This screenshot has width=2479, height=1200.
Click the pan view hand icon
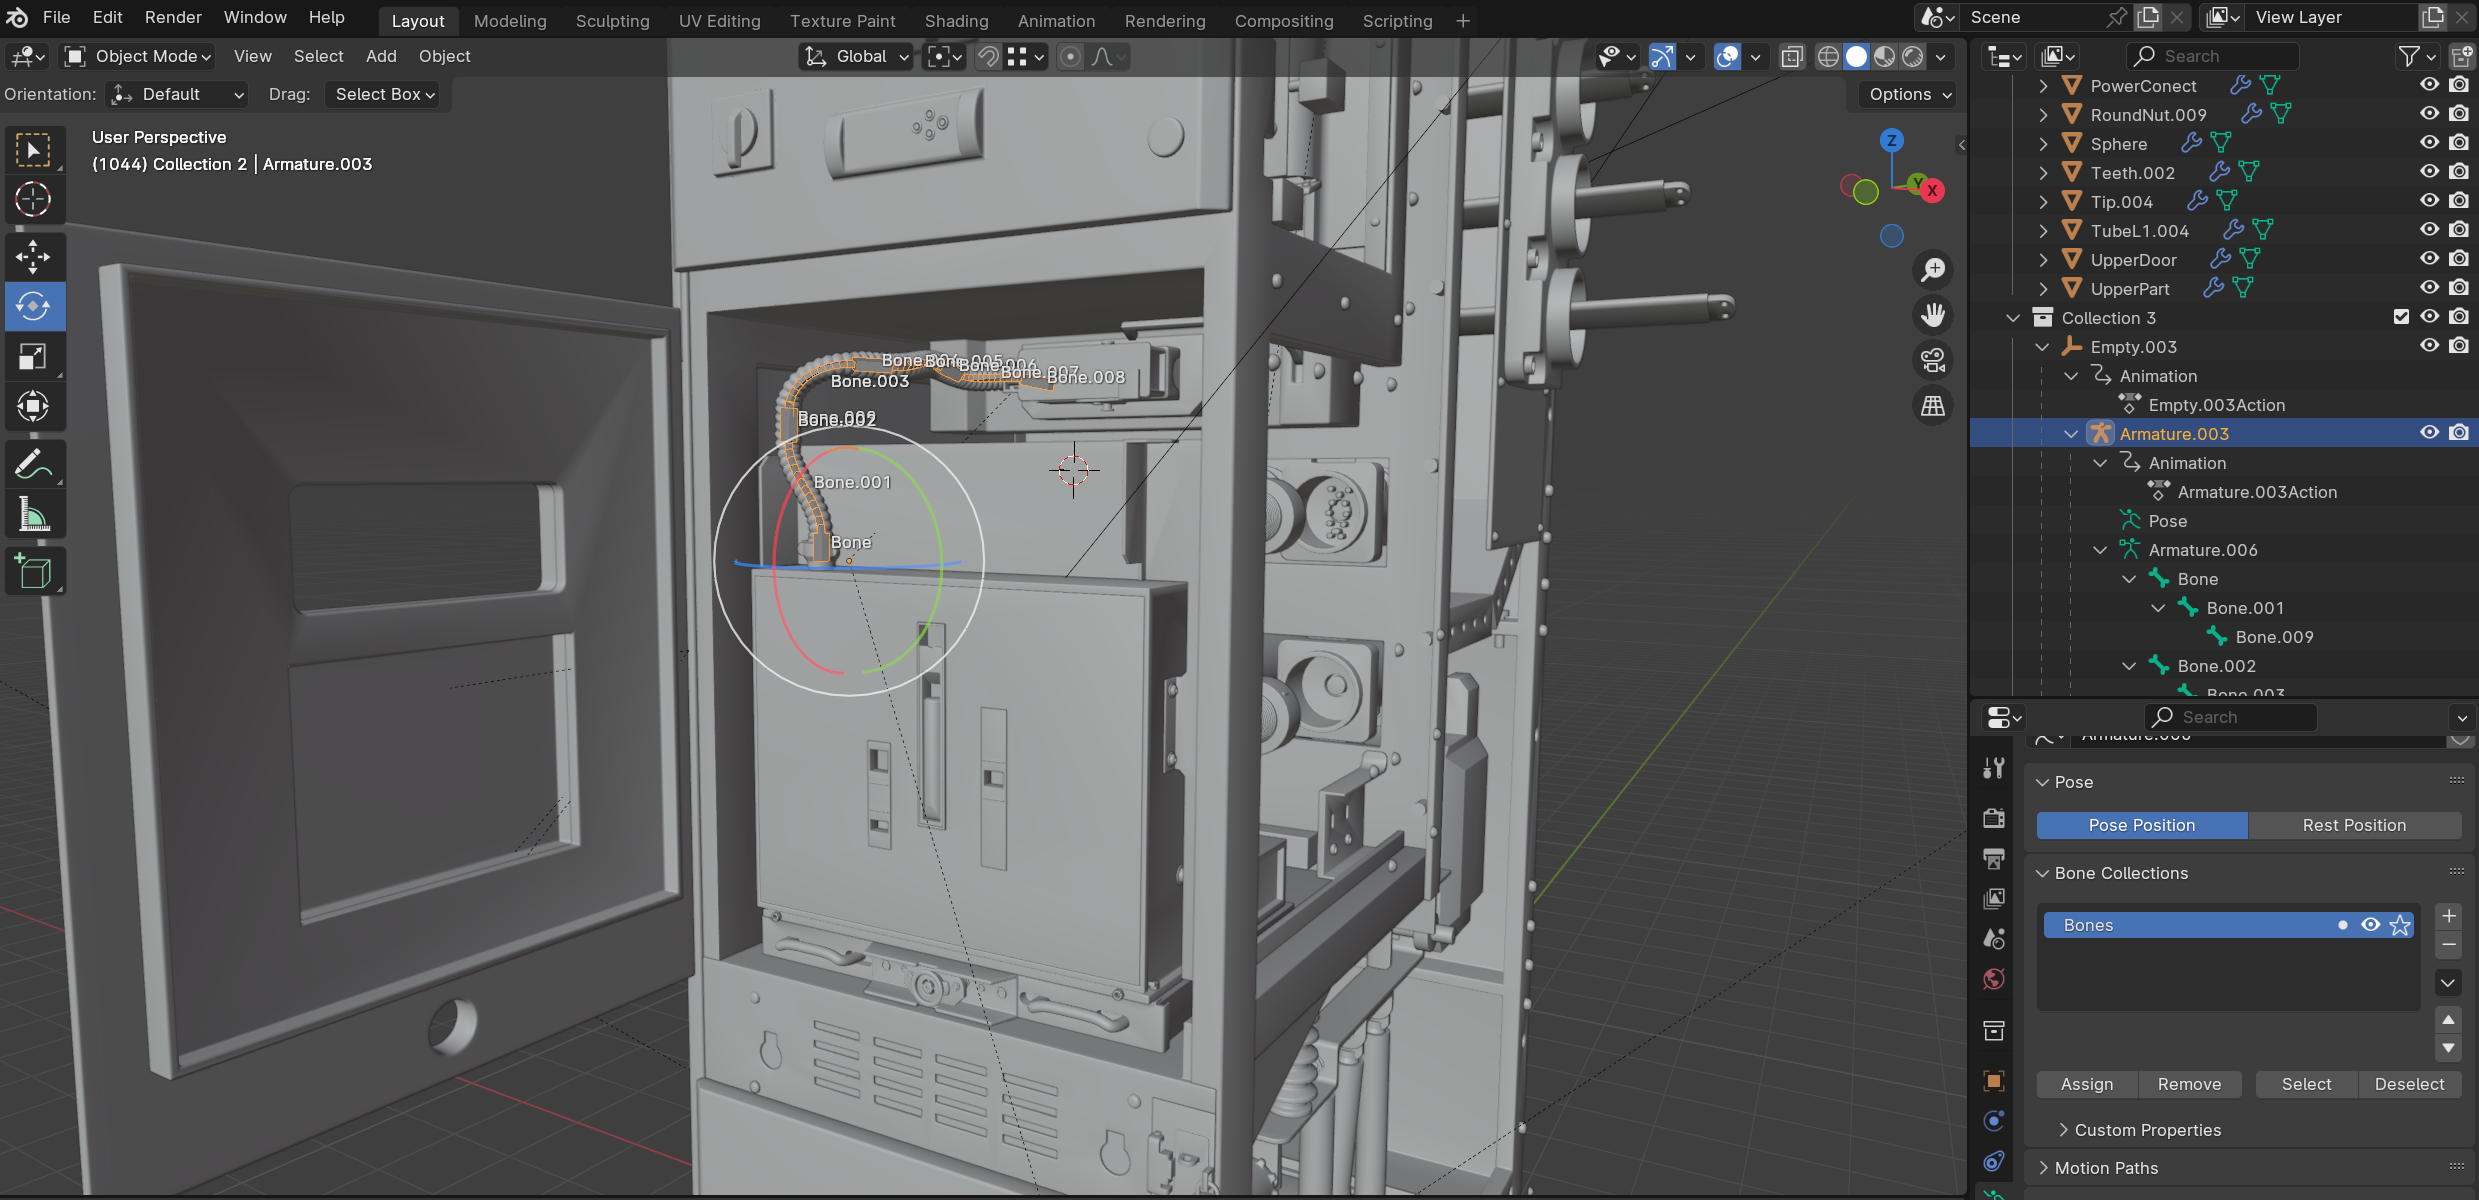[1933, 315]
